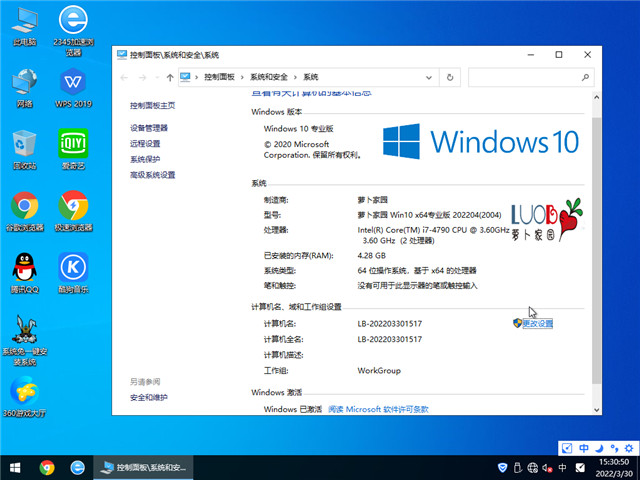Launch the iQIYI (爱奇艺) desktop icon
The width and height of the screenshot is (640, 480).
[x=73, y=149]
